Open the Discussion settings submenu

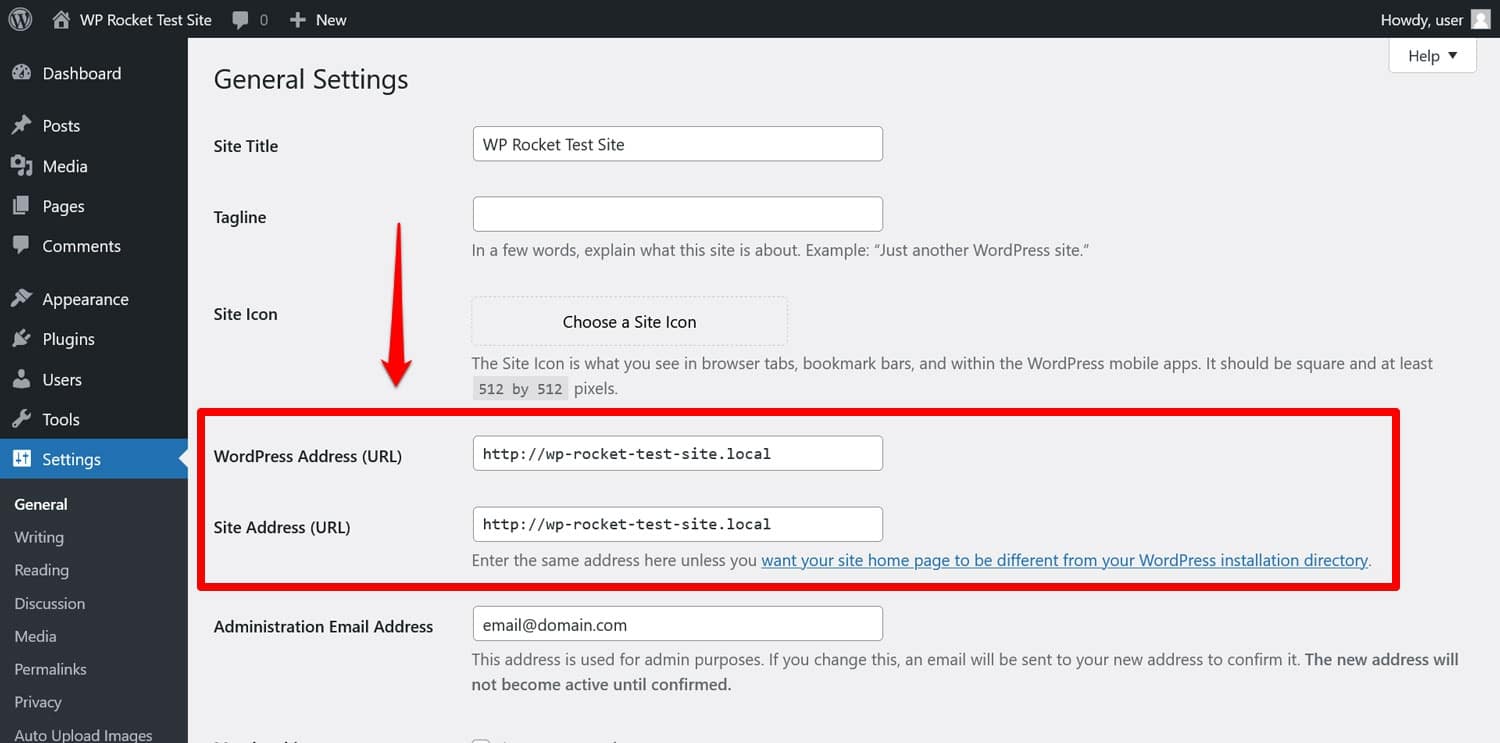tap(49, 603)
